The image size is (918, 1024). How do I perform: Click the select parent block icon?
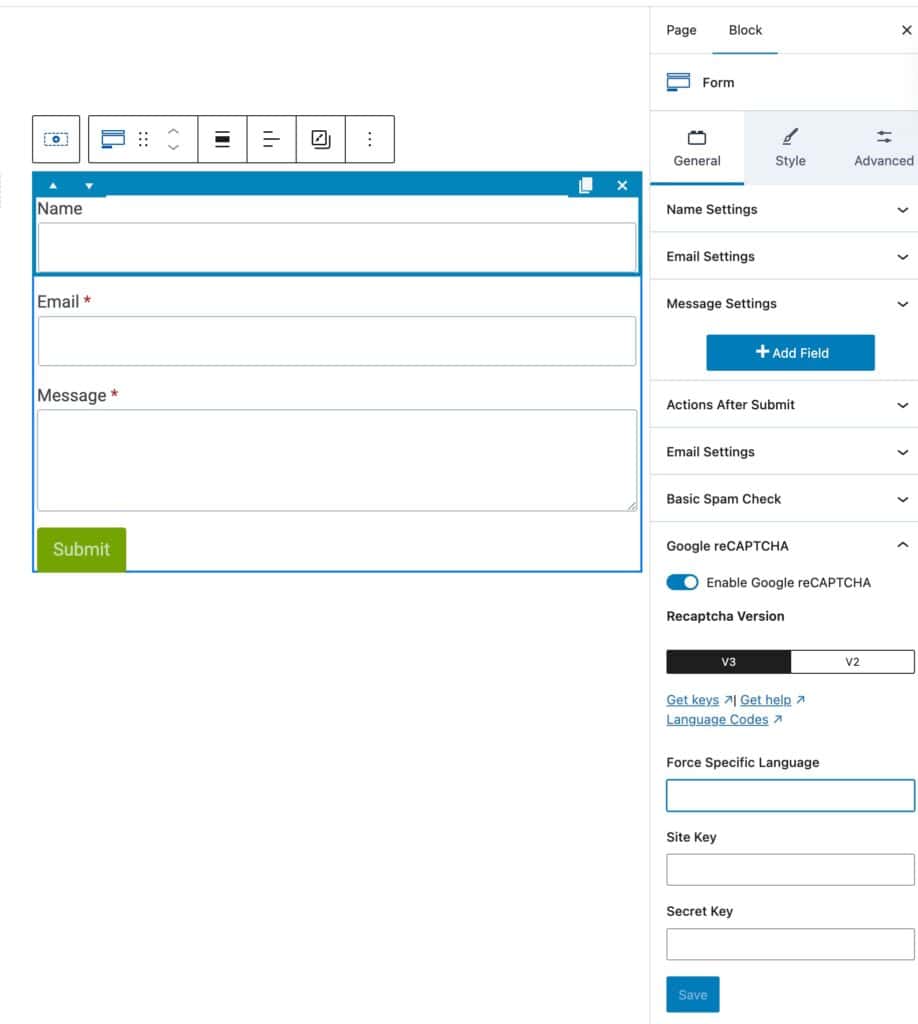click(x=56, y=139)
